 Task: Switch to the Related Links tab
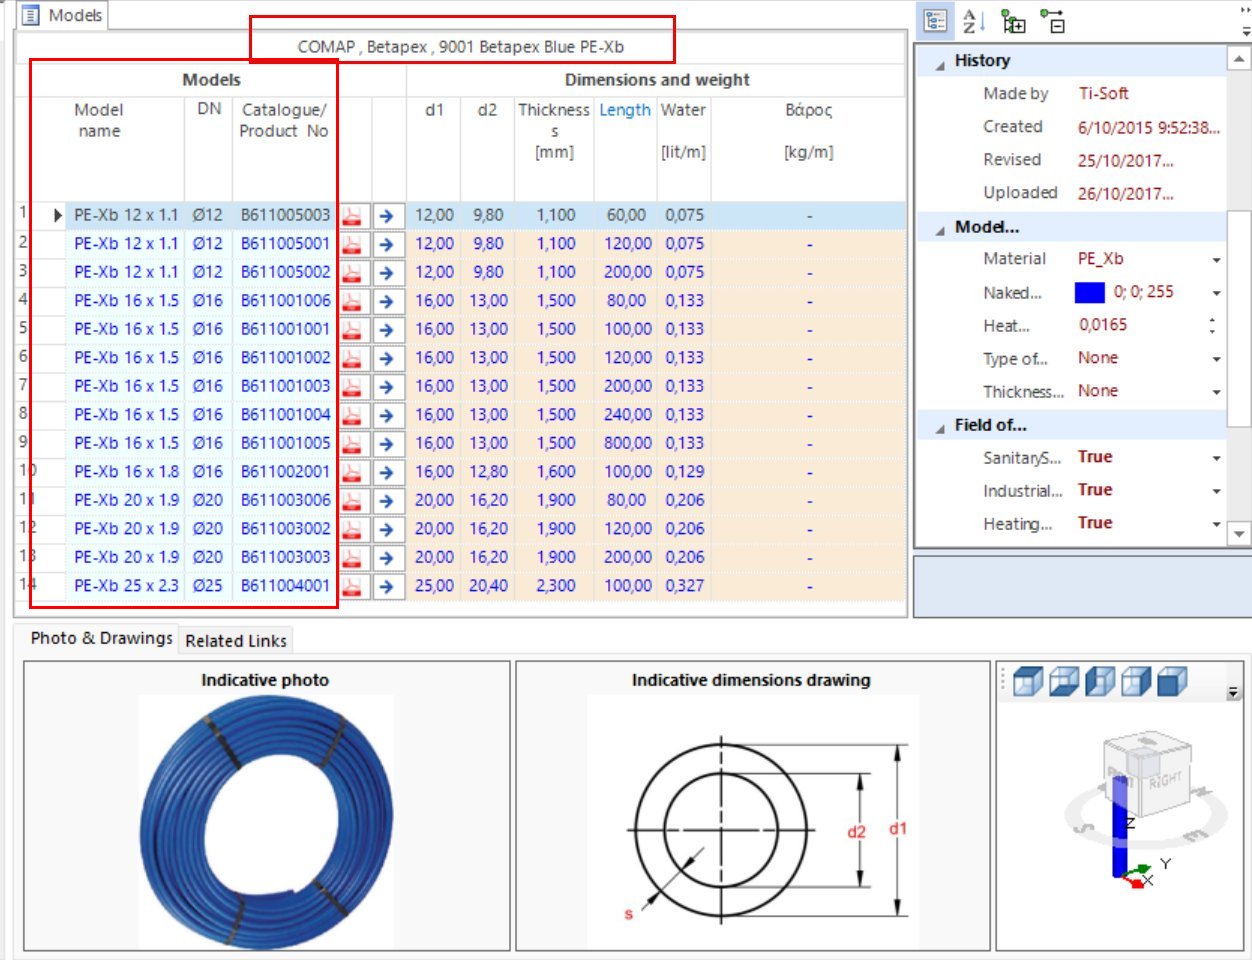click(x=236, y=640)
